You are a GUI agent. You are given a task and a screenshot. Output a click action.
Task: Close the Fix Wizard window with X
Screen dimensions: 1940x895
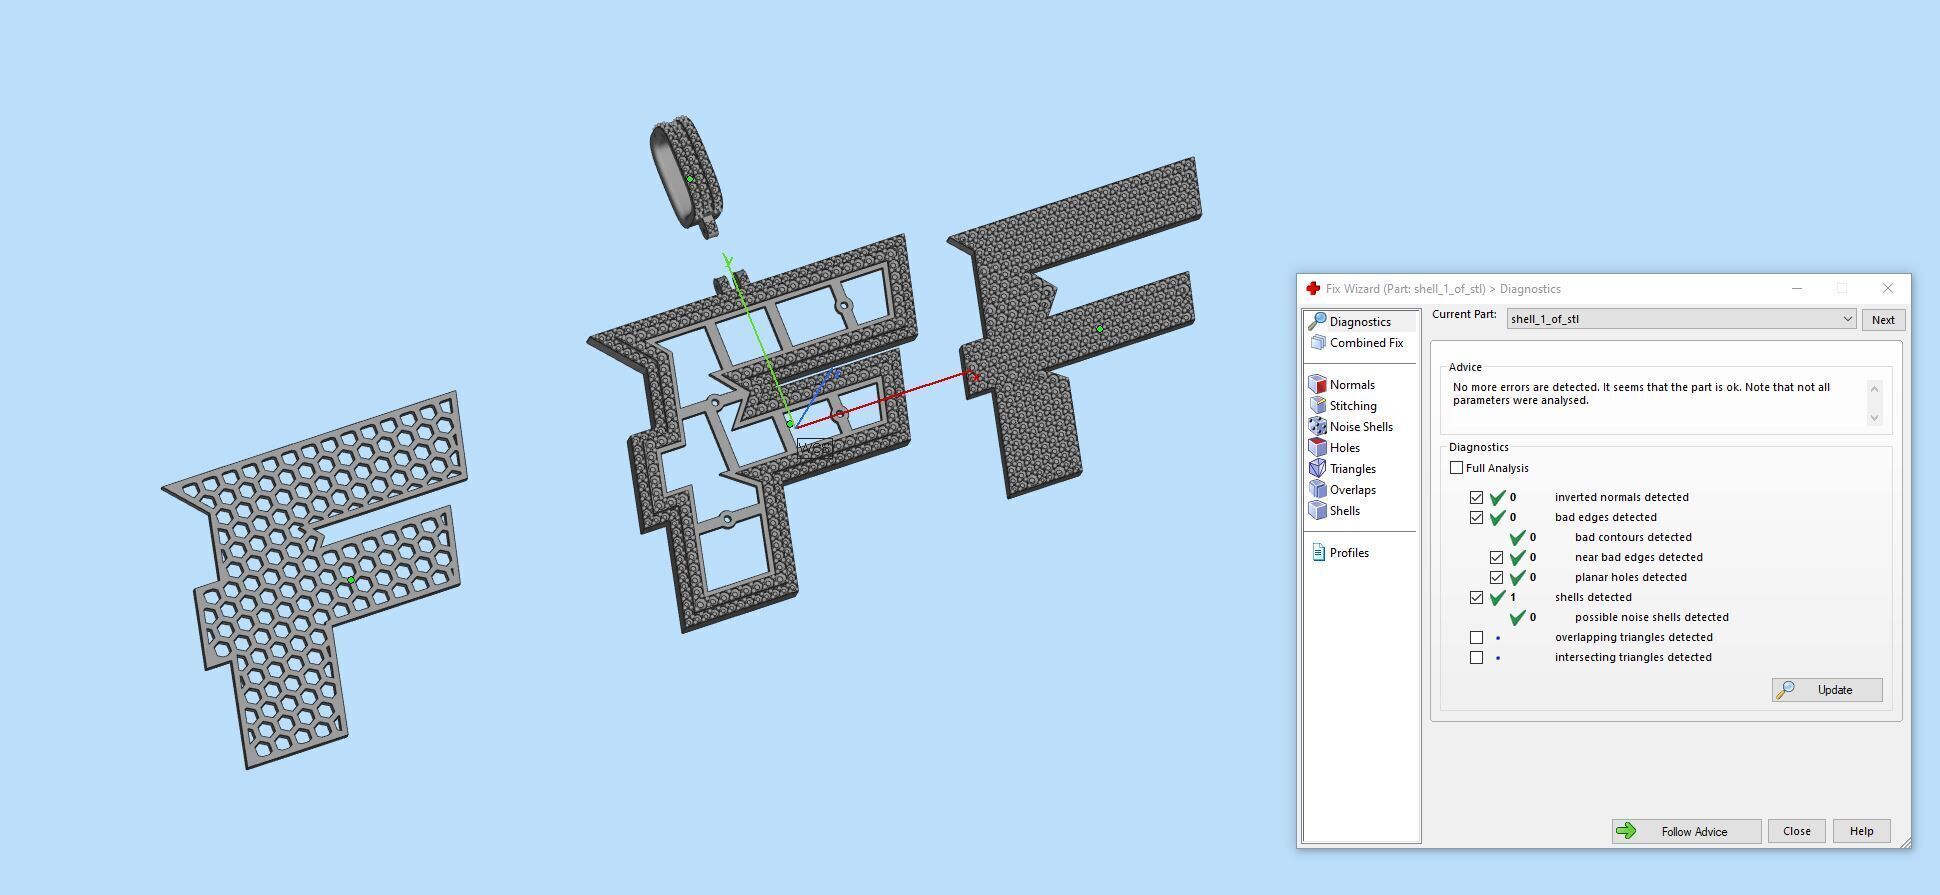click(1887, 289)
